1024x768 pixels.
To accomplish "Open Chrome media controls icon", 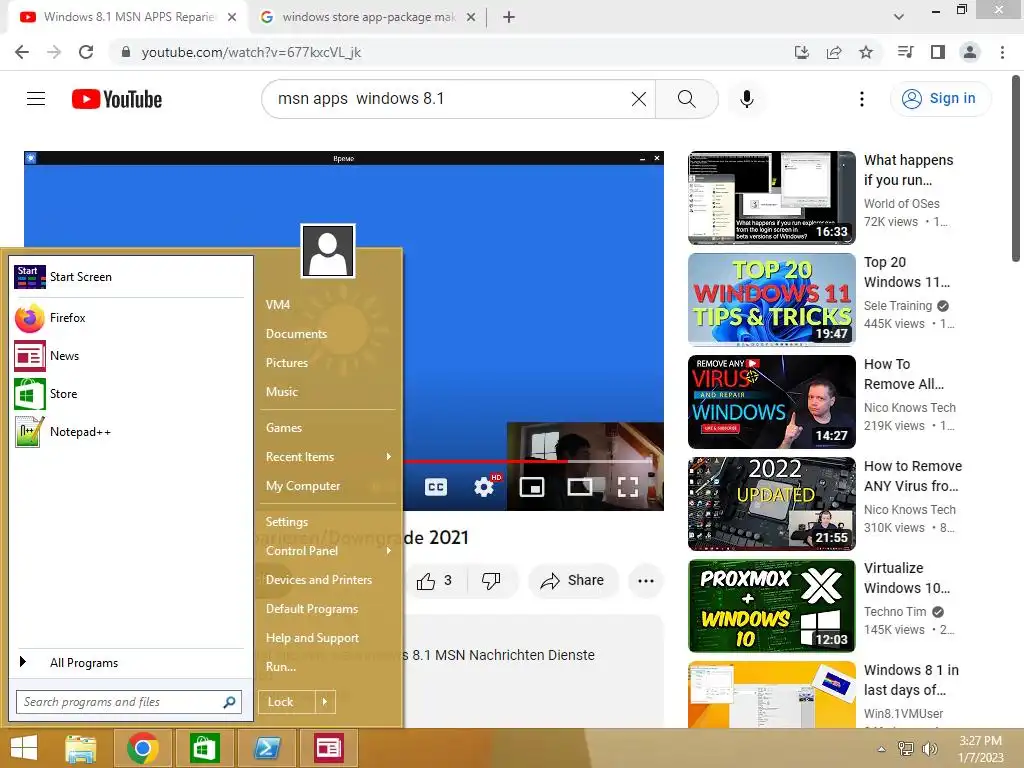I will [x=905, y=52].
